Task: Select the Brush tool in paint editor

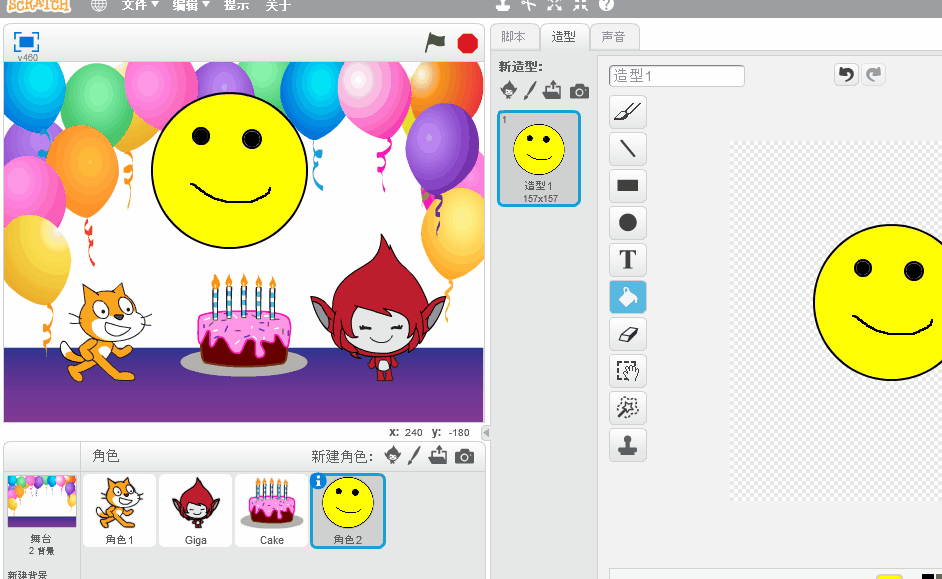Action: (628, 112)
